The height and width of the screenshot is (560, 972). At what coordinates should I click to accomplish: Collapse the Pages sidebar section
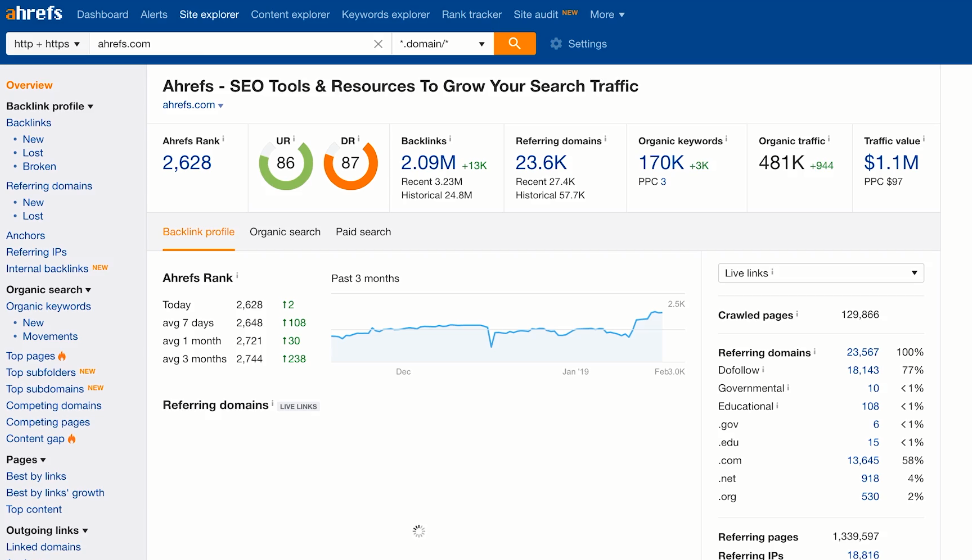[x=26, y=460]
